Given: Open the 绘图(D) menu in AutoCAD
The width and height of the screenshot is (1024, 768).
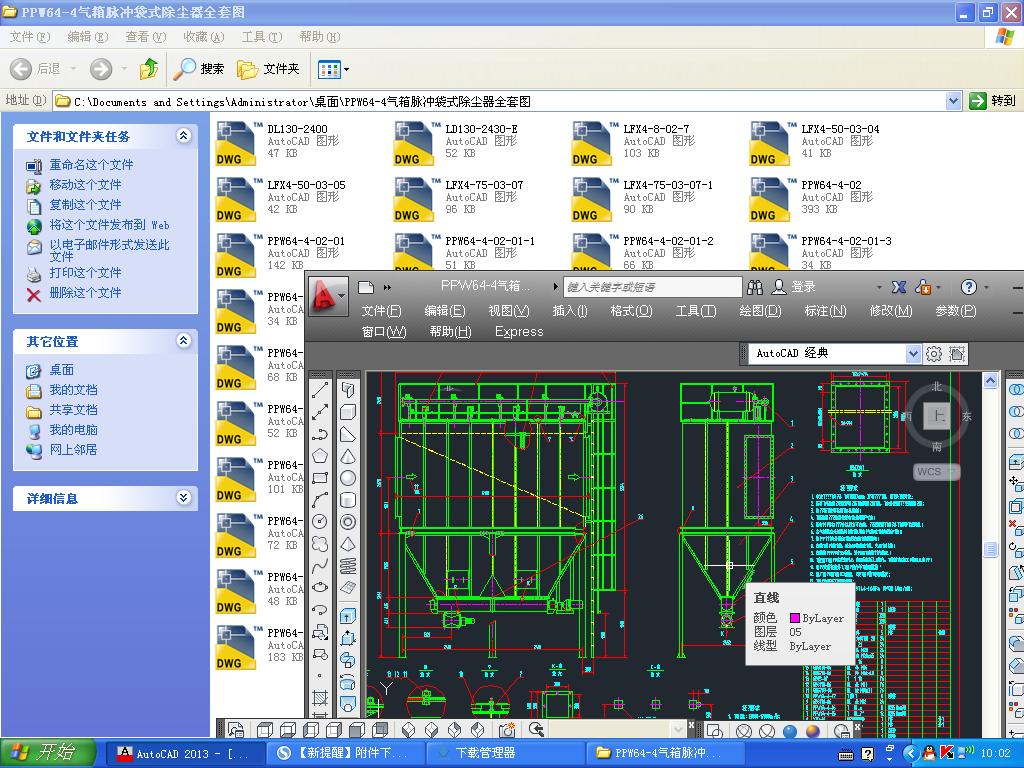Looking at the screenshot, I should (760, 311).
